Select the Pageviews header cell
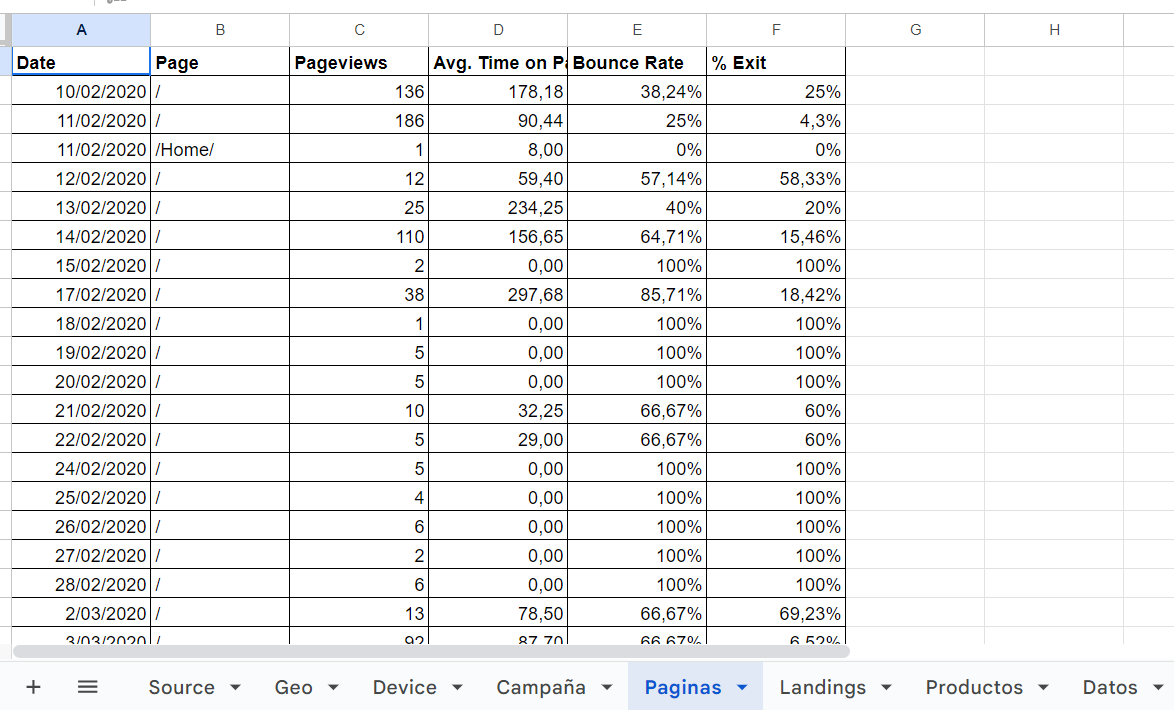 (359, 62)
